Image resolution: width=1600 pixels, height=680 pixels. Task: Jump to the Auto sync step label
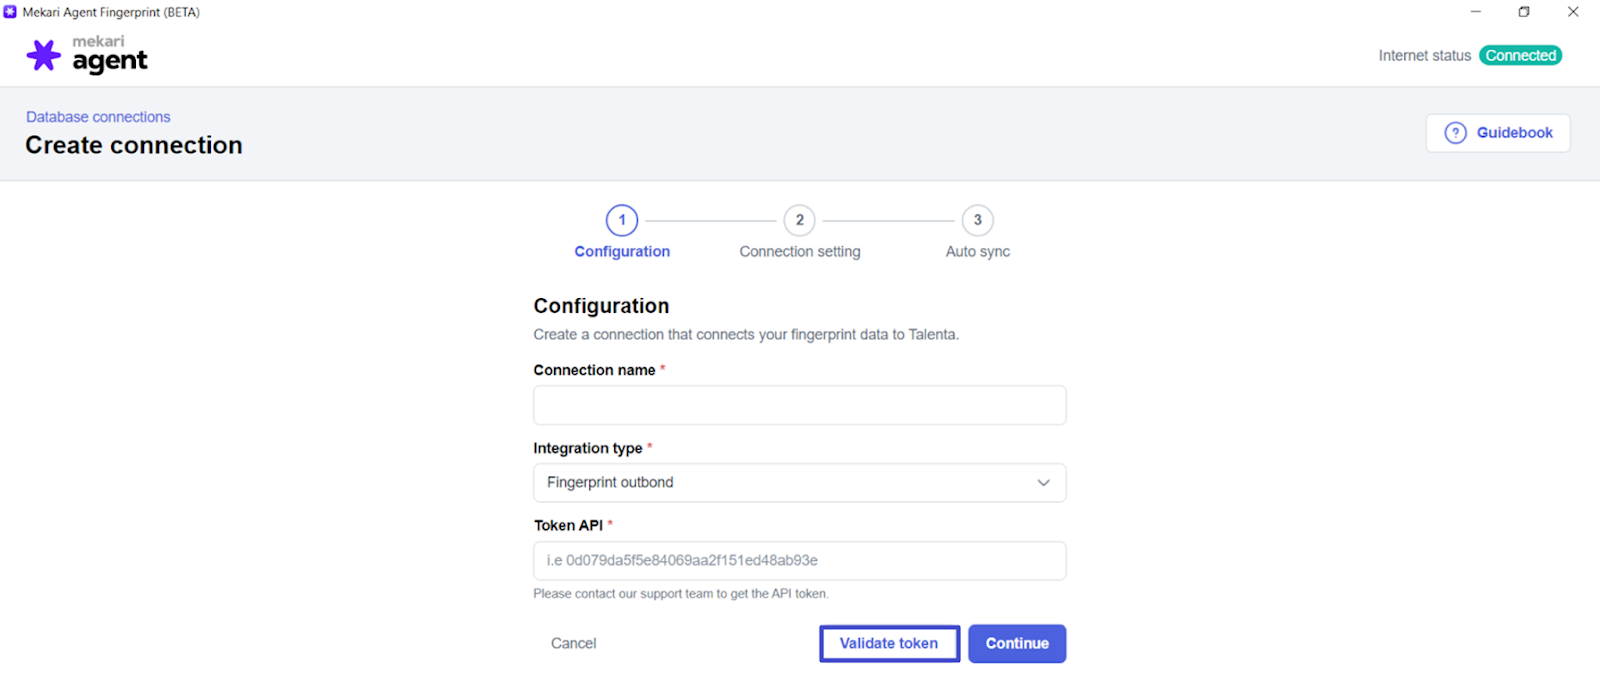[x=978, y=252]
